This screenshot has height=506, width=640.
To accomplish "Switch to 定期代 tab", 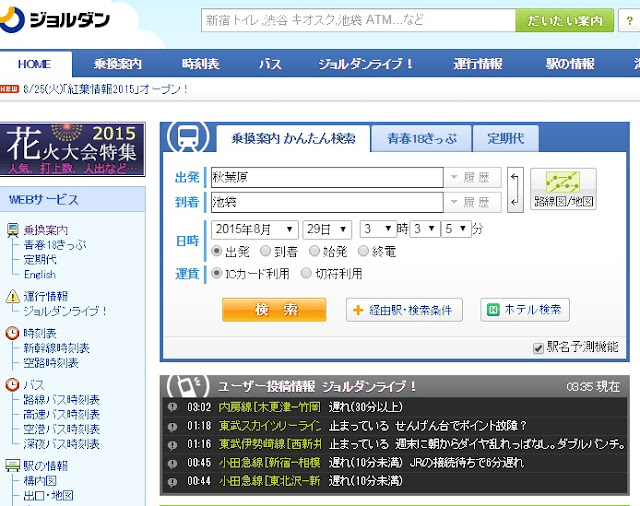I will click(x=506, y=139).
